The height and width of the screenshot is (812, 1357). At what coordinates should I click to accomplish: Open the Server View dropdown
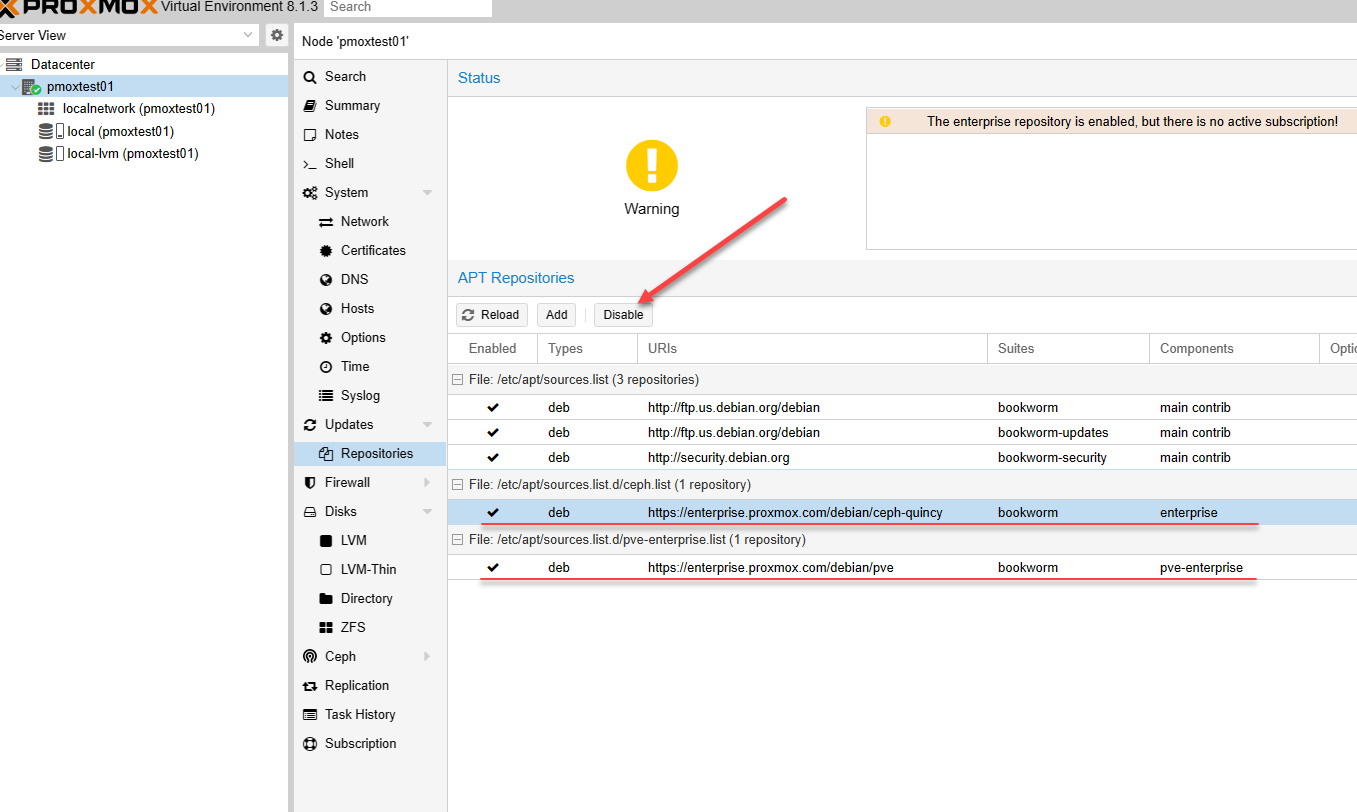click(x=249, y=35)
